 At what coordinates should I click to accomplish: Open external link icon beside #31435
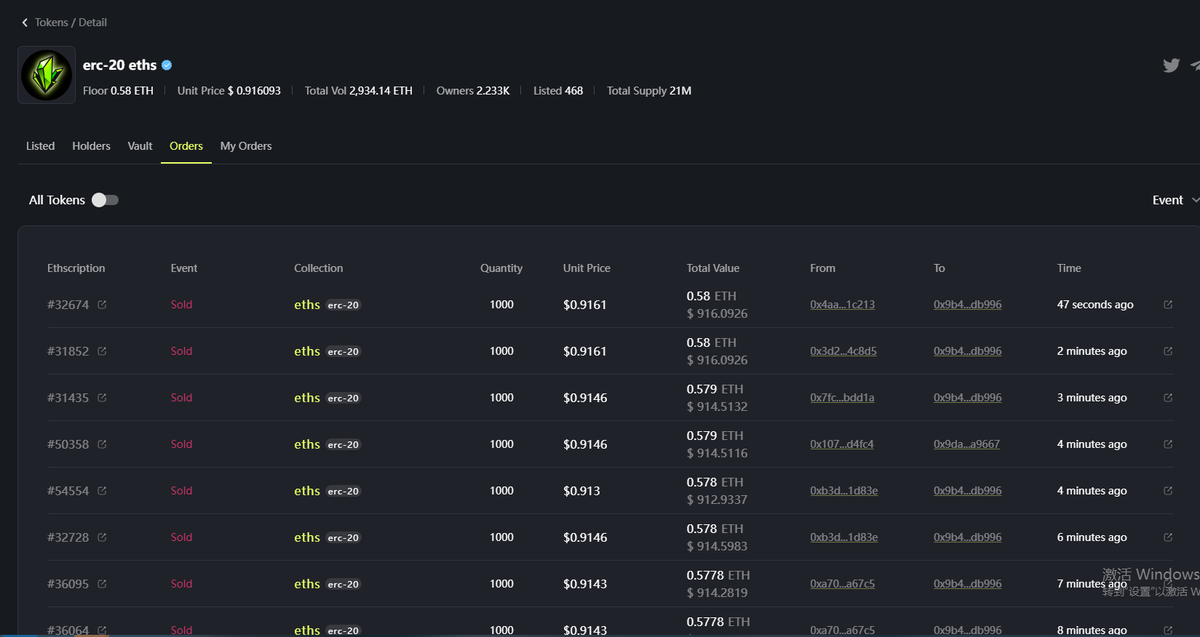pyautogui.click(x=102, y=398)
